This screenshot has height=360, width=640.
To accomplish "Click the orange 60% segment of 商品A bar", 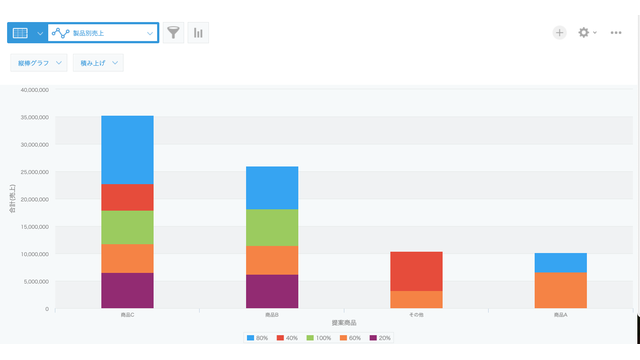I will [x=561, y=290].
